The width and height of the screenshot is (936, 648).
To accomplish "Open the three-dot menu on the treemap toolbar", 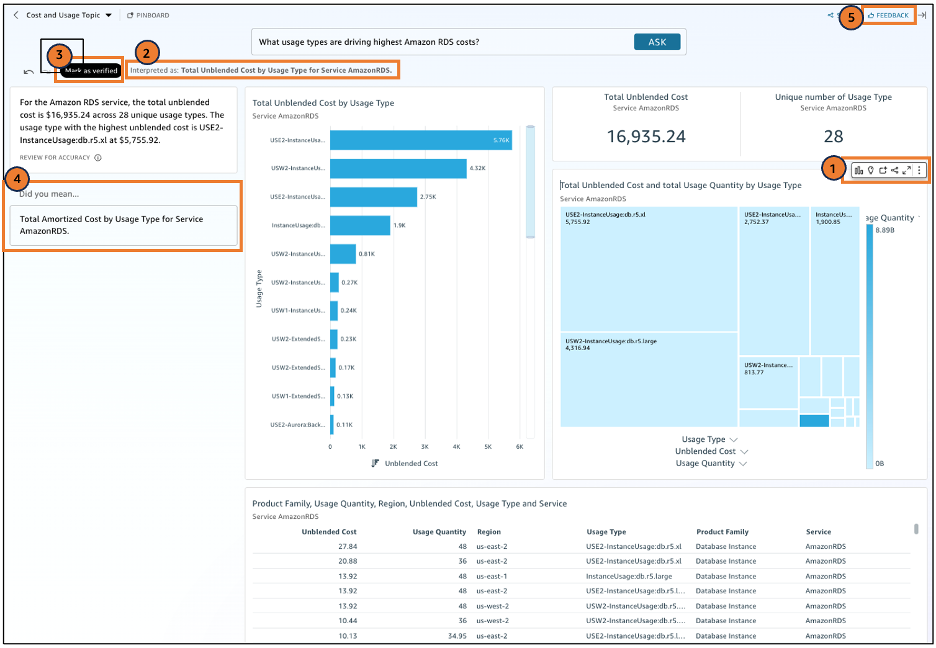I will (919, 170).
